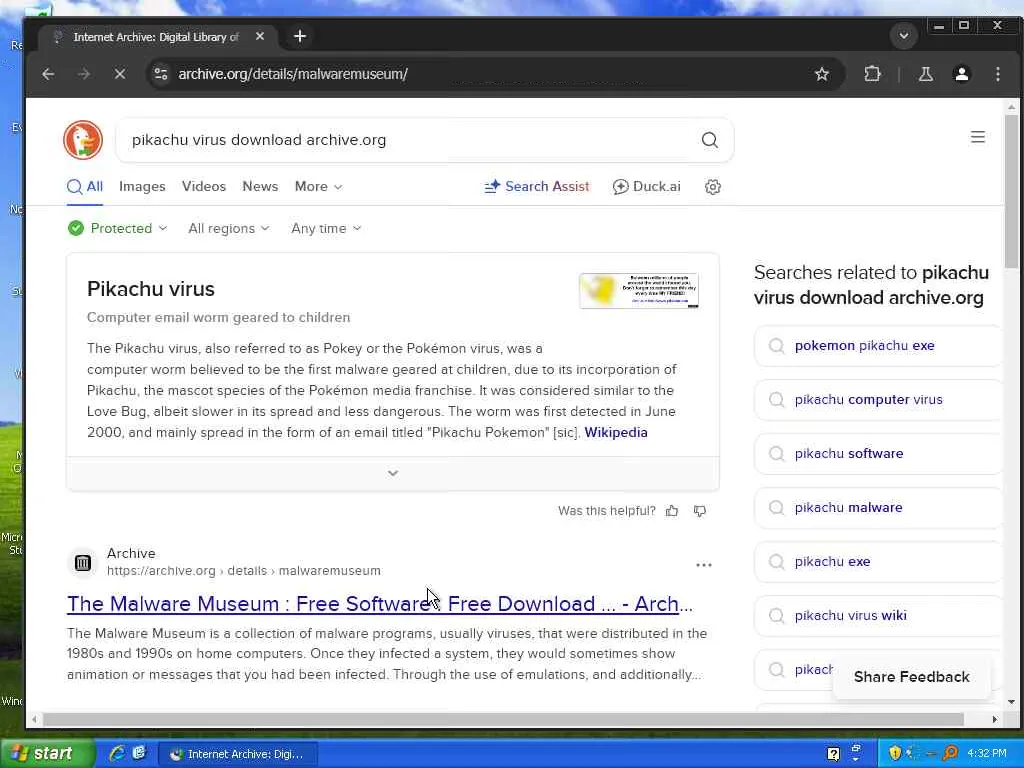
Task: Open search settings gear icon
Action: tap(712, 187)
